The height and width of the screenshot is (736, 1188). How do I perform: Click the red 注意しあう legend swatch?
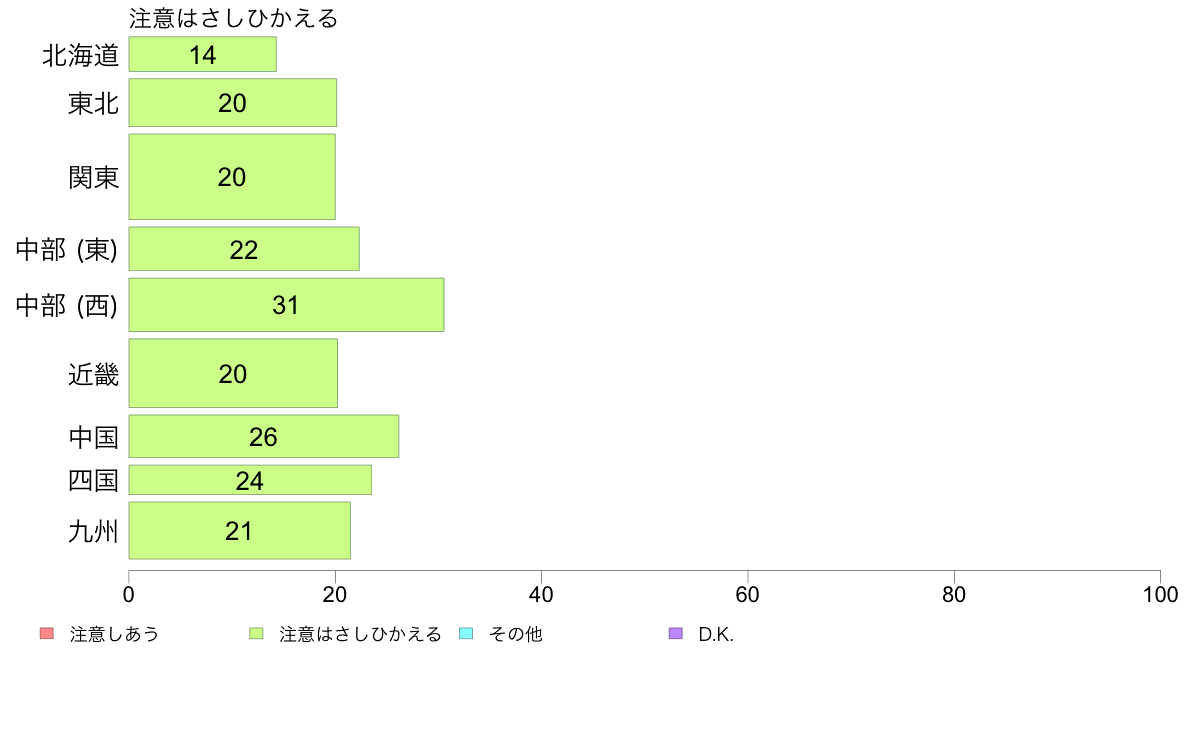point(47,634)
